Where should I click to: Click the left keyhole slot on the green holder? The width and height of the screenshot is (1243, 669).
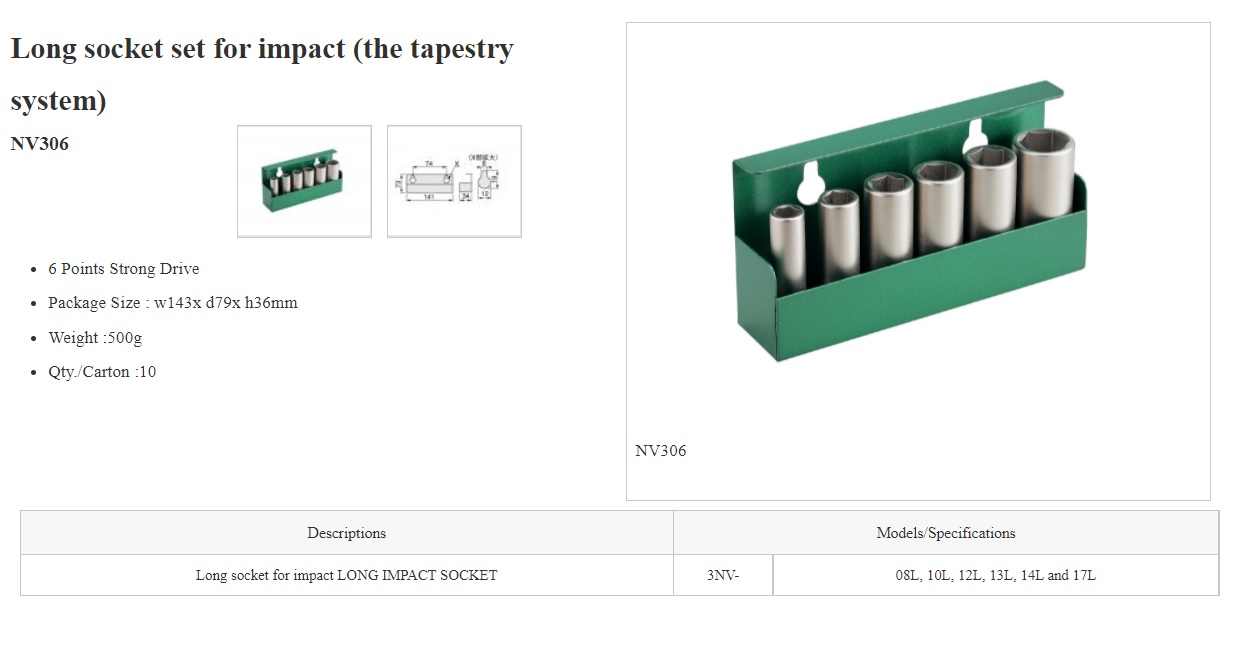(815, 180)
